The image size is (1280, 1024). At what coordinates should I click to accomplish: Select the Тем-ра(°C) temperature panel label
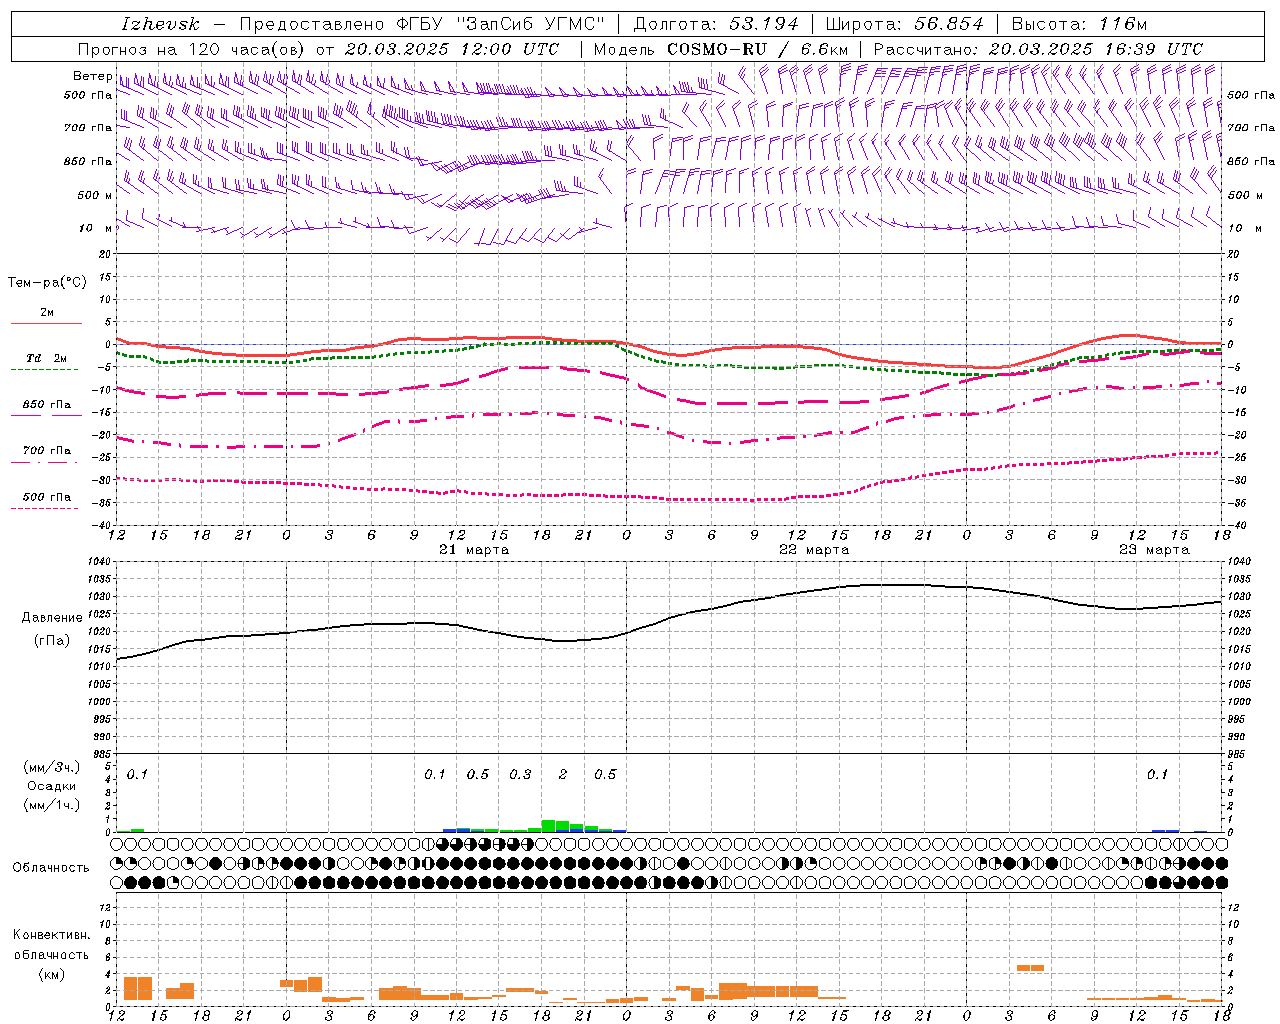coord(47,283)
